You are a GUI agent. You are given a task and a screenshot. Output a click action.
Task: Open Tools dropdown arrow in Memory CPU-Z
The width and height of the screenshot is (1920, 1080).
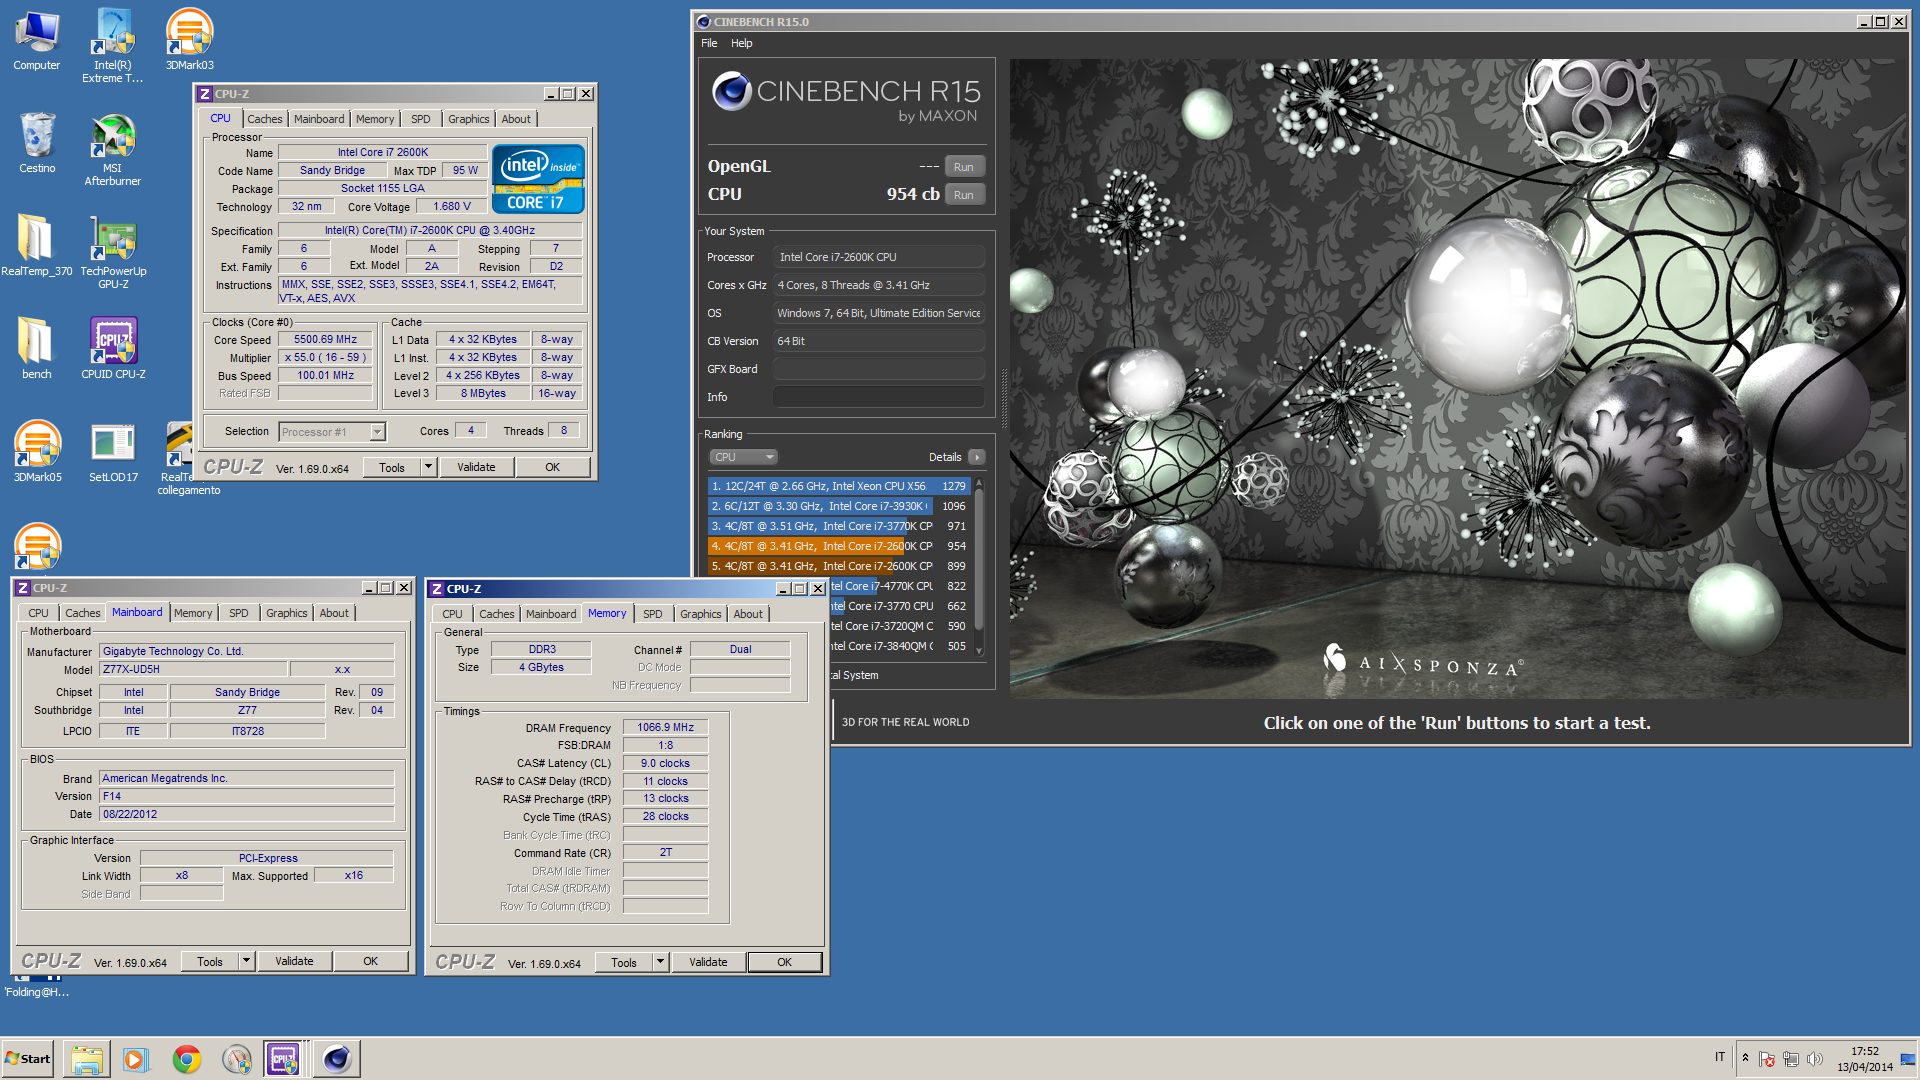click(x=660, y=962)
